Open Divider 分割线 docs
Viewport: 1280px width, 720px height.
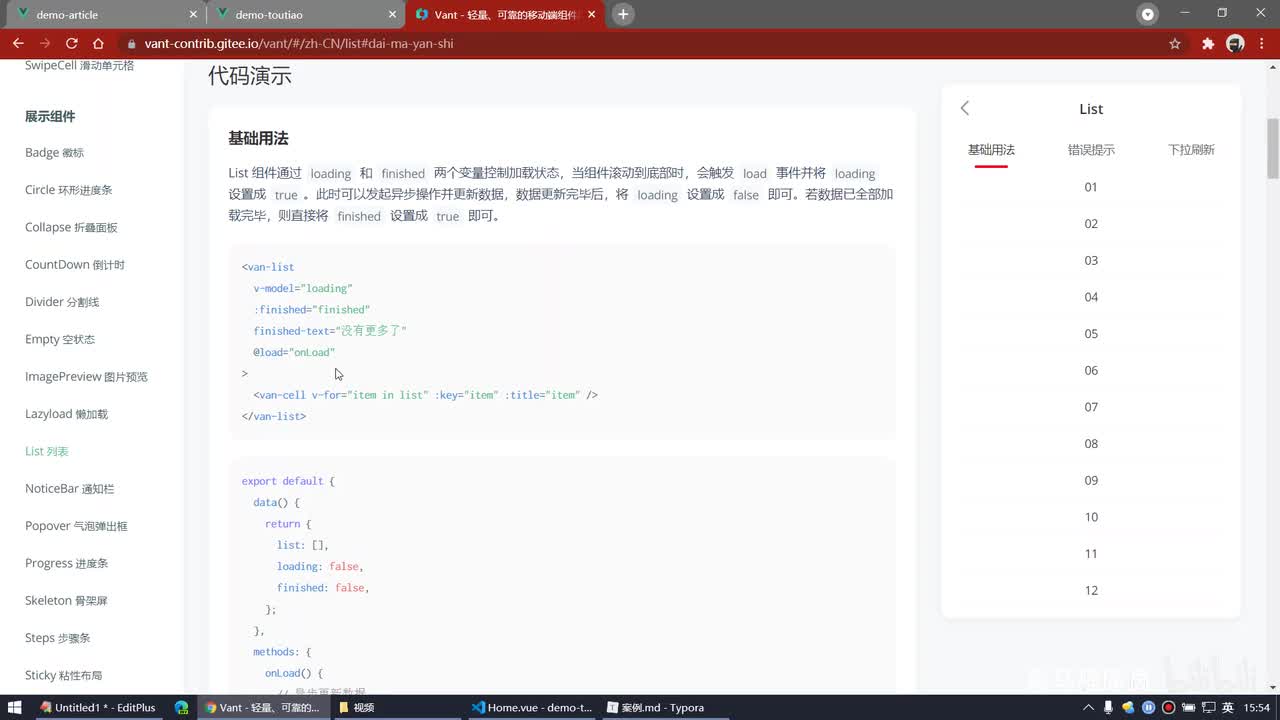(x=62, y=302)
